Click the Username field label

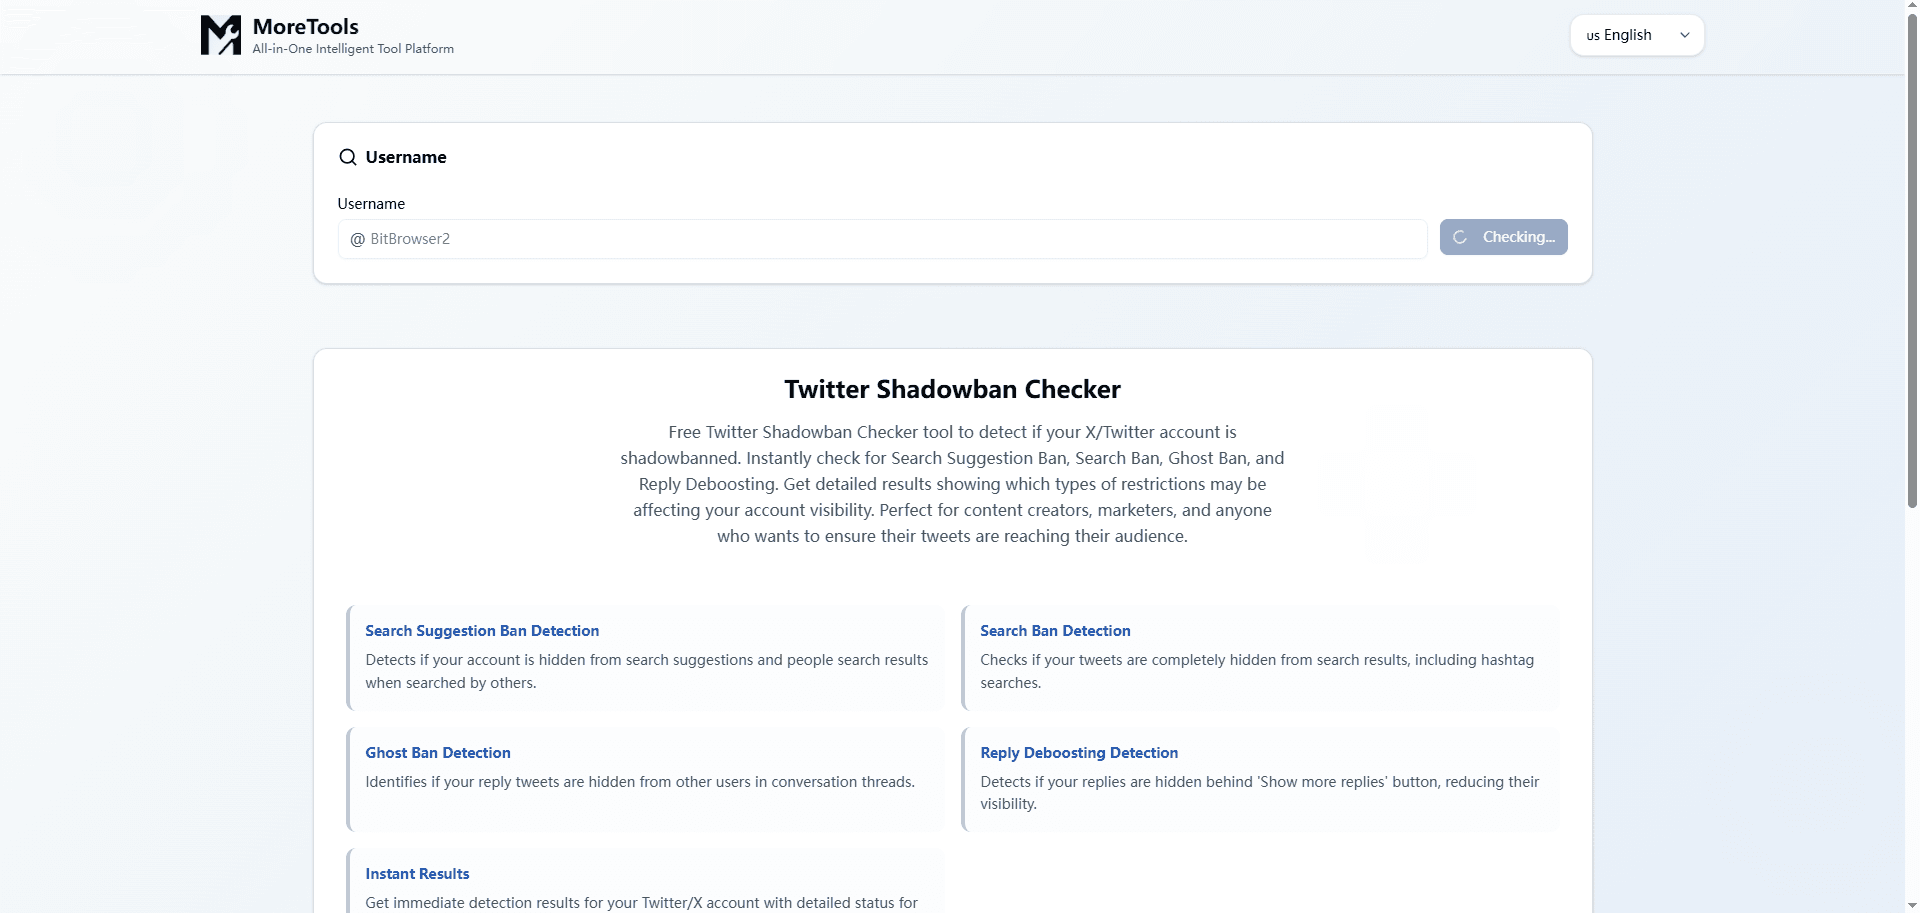pos(371,204)
